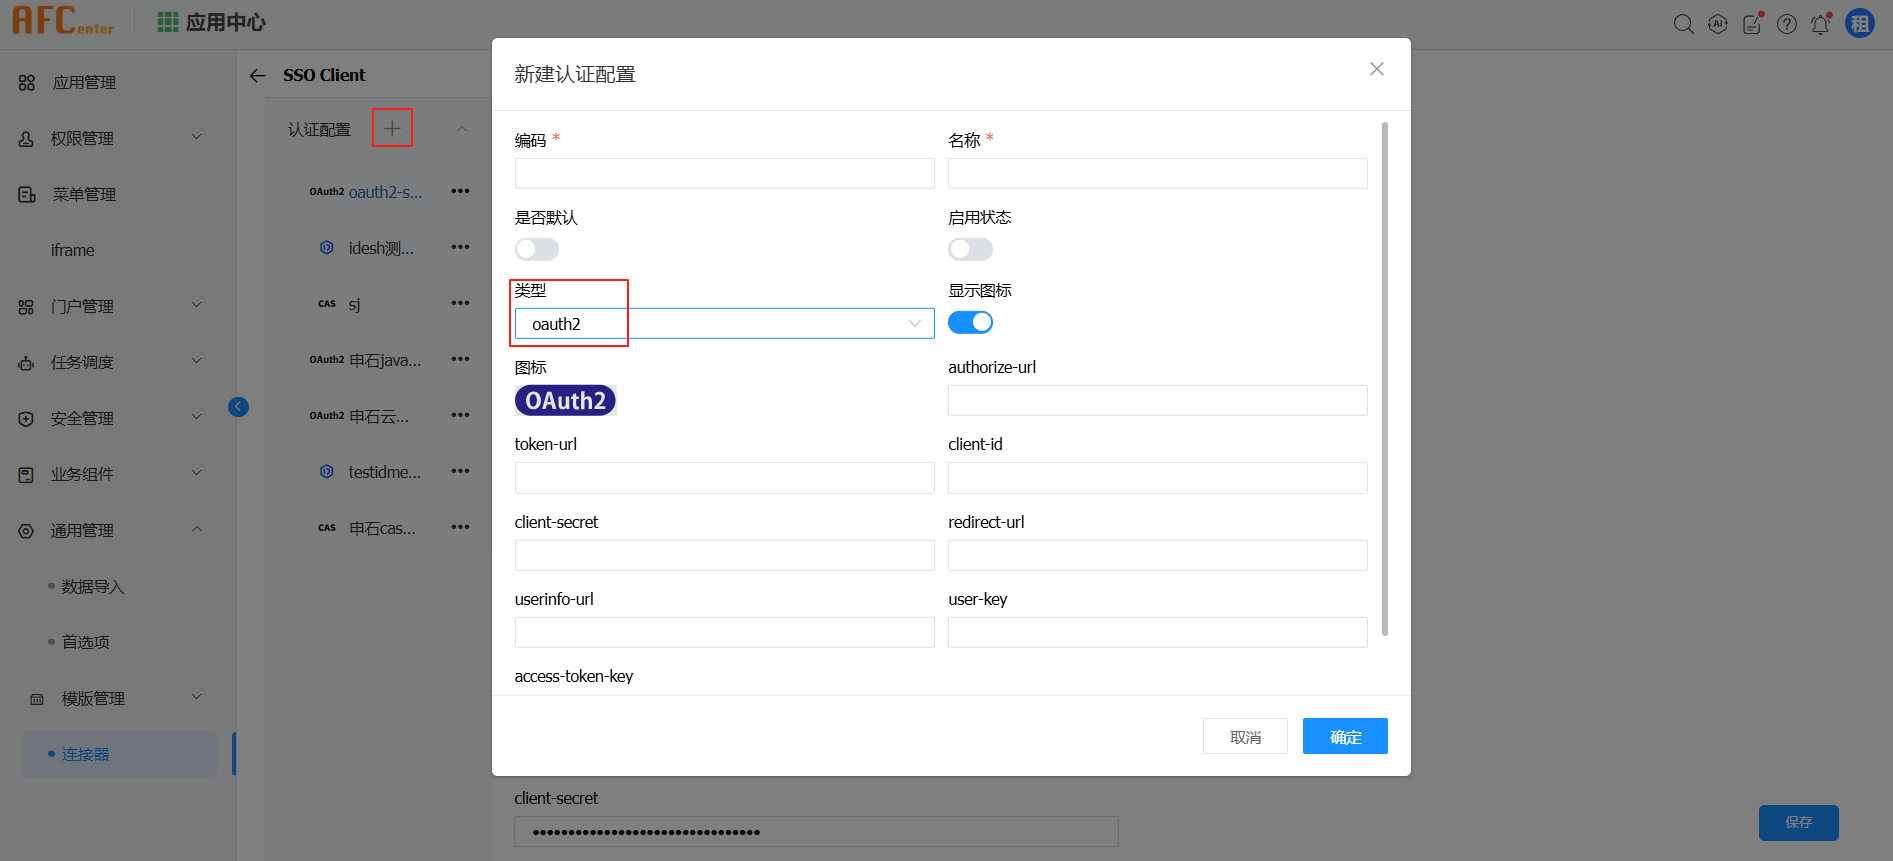Open the notifications bell icon
Viewport: 1893px width, 861px height.
(1820, 24)
